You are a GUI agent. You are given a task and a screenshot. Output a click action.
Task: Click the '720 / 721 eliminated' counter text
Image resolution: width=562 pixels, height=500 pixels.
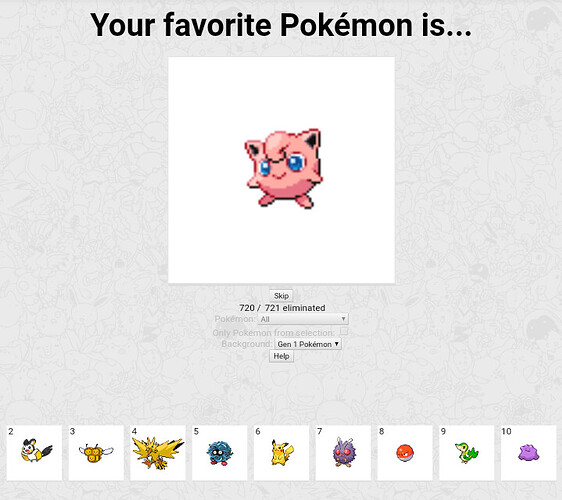coord(282,308)
